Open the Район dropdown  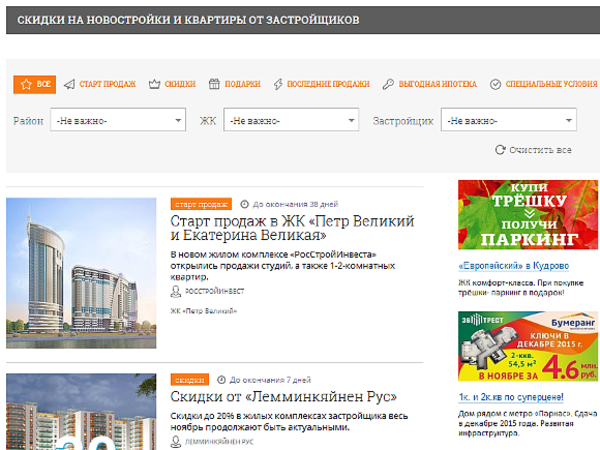118,120
